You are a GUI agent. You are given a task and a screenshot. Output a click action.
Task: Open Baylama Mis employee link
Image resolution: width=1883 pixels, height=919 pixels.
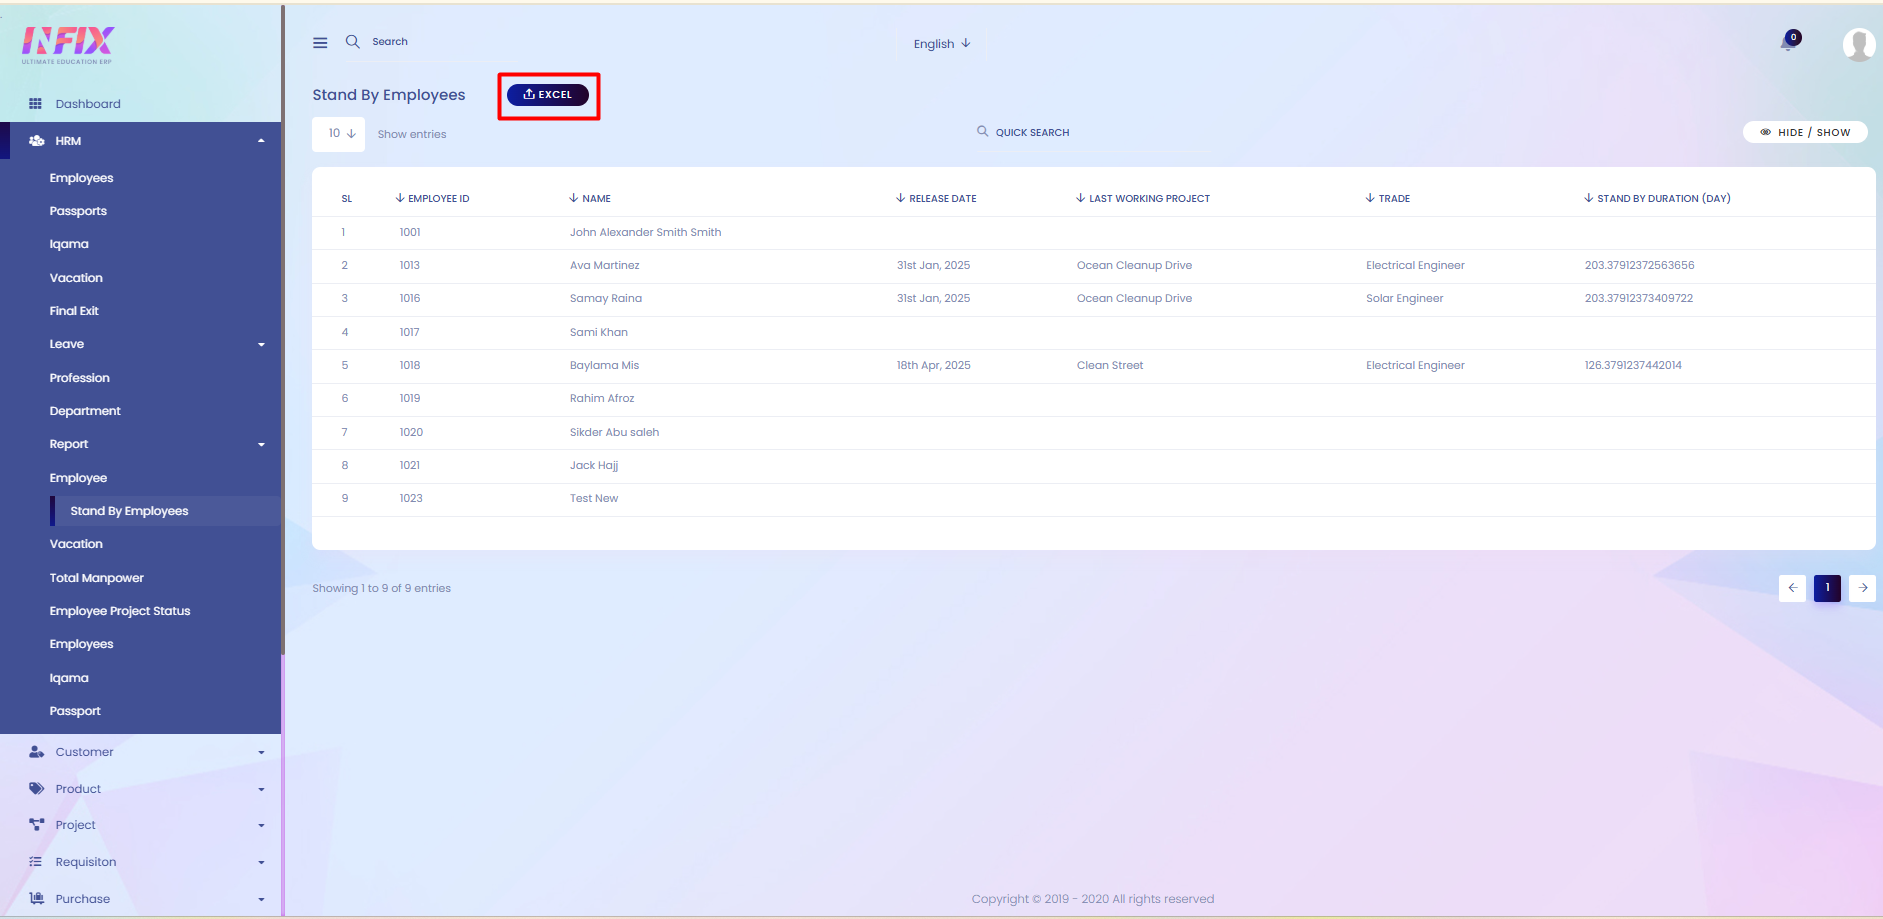click(x=604, y=365)
